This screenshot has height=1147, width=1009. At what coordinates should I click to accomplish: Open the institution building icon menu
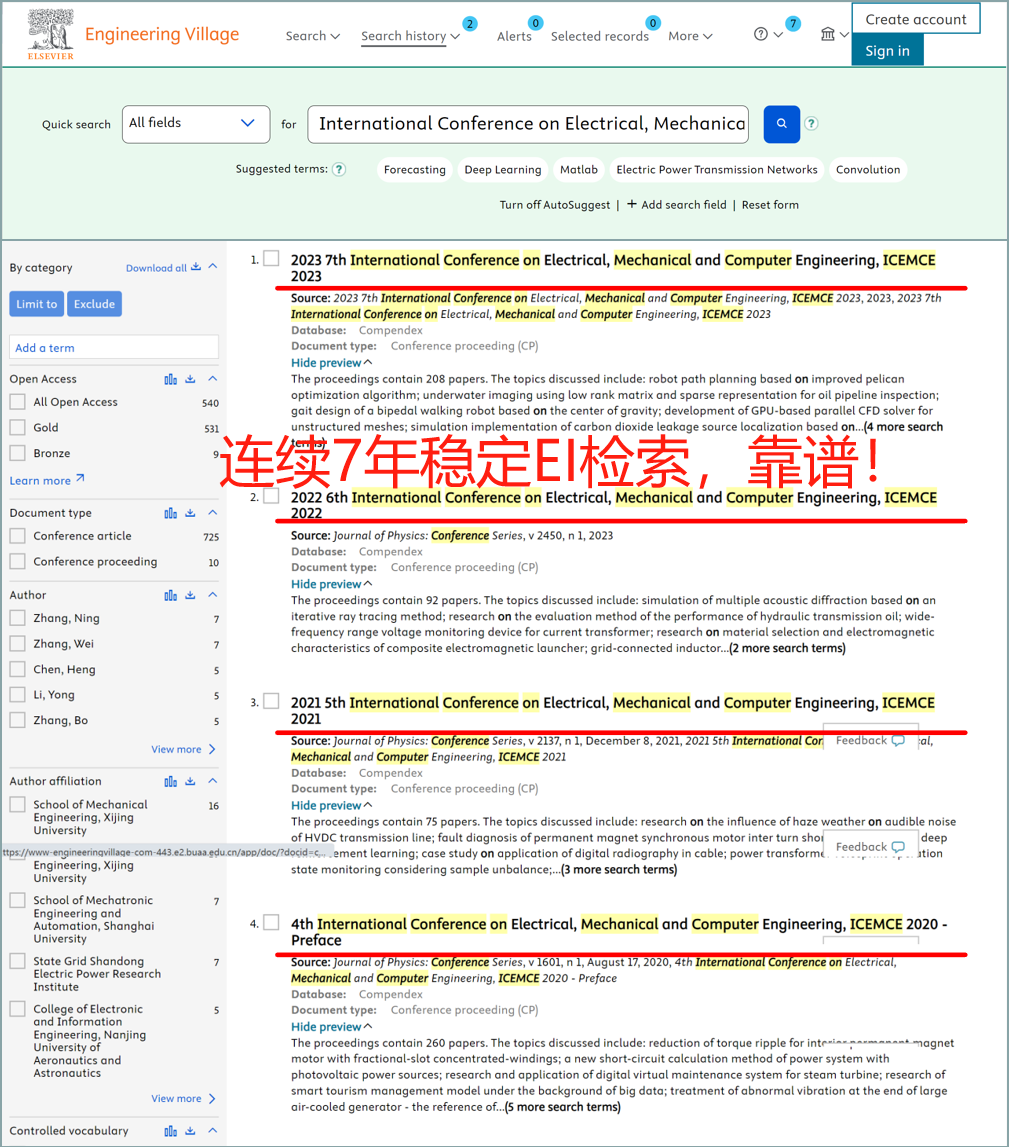[x=833, y=34]
